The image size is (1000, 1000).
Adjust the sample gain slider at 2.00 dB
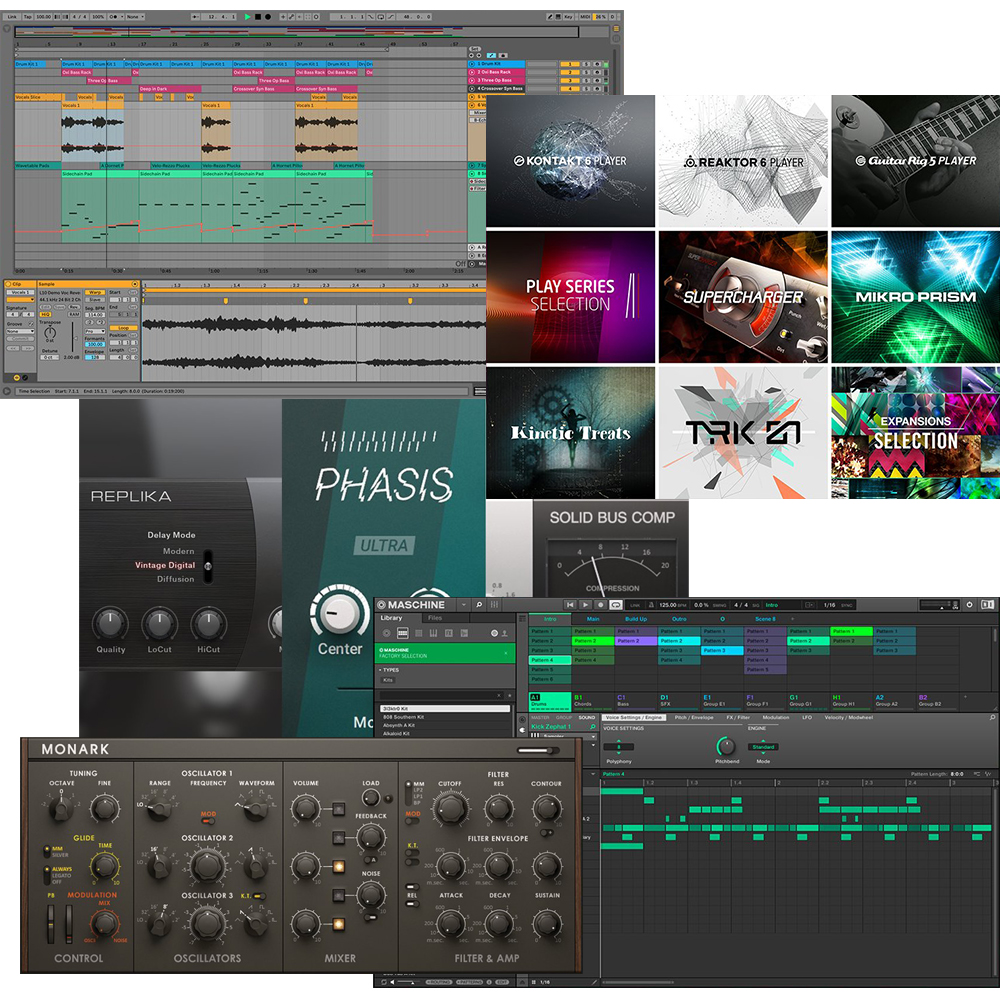pyautogui.click(x=75, y=339)
